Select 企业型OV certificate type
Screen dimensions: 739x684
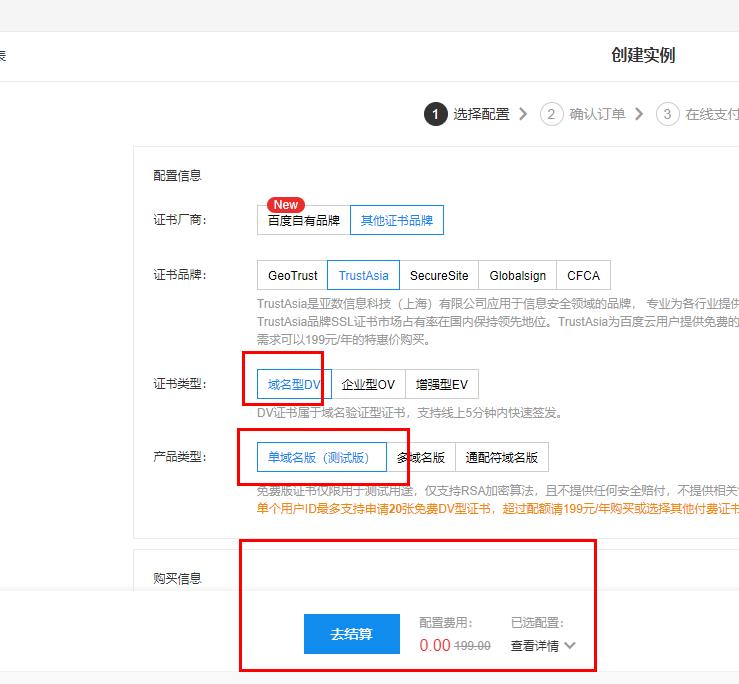pos(368,384)
